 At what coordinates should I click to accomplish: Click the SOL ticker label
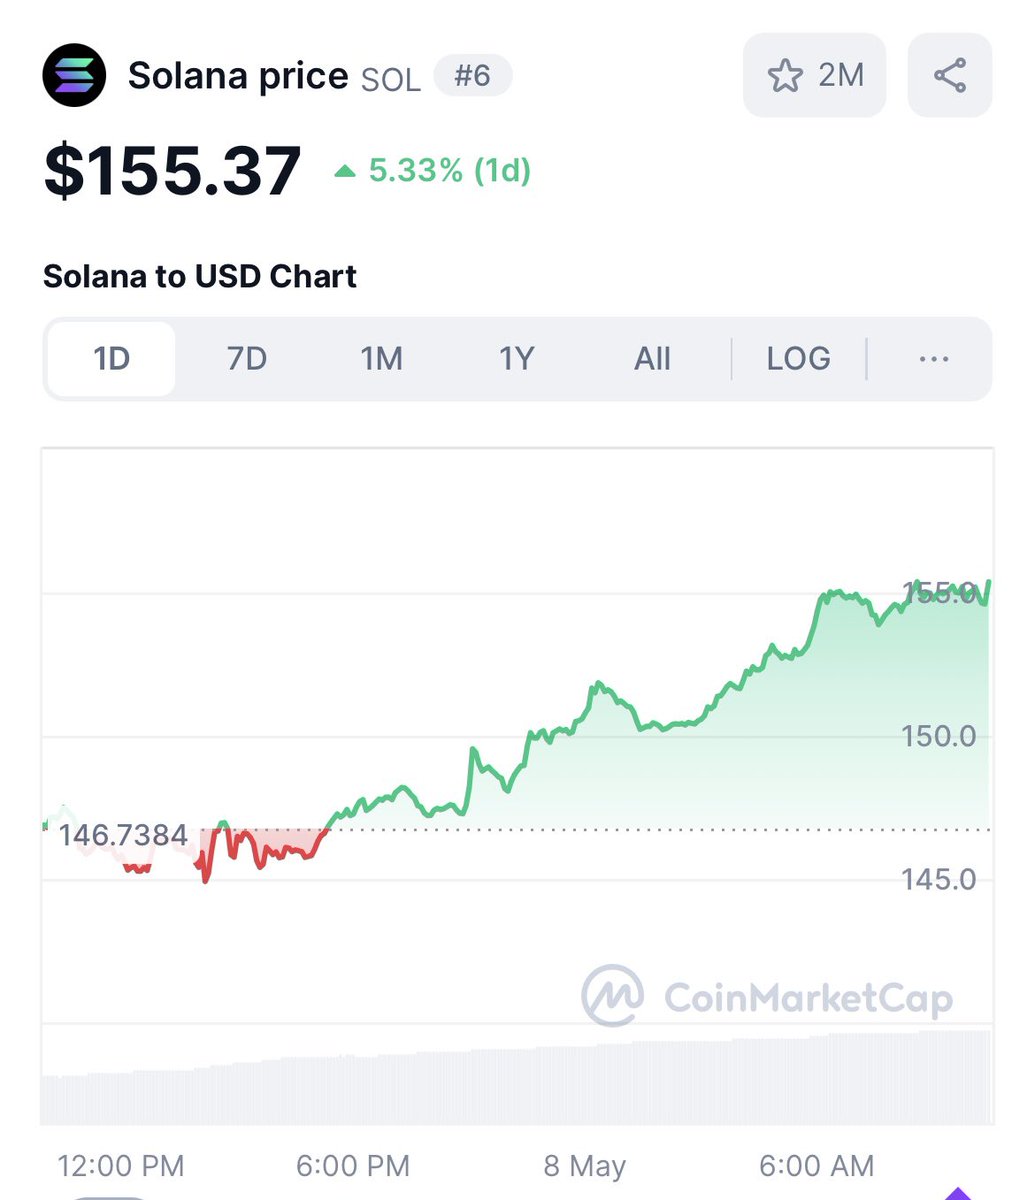click(391, 79)
